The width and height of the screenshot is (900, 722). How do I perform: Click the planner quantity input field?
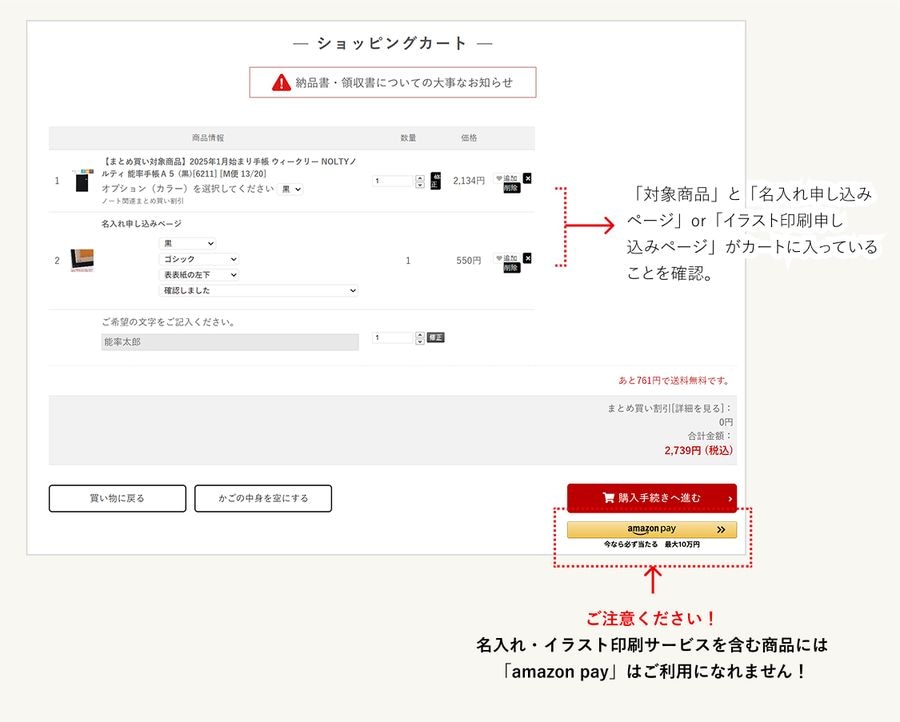pyautogui.click(x=393, y=181)
